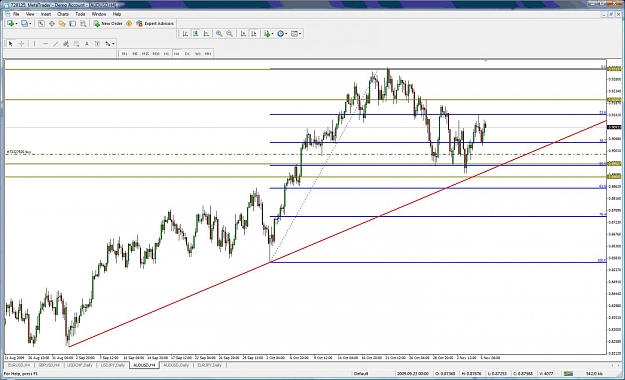Toggle the Expert Advisors button
Screen dimensions: 625x380
[155, 24]
